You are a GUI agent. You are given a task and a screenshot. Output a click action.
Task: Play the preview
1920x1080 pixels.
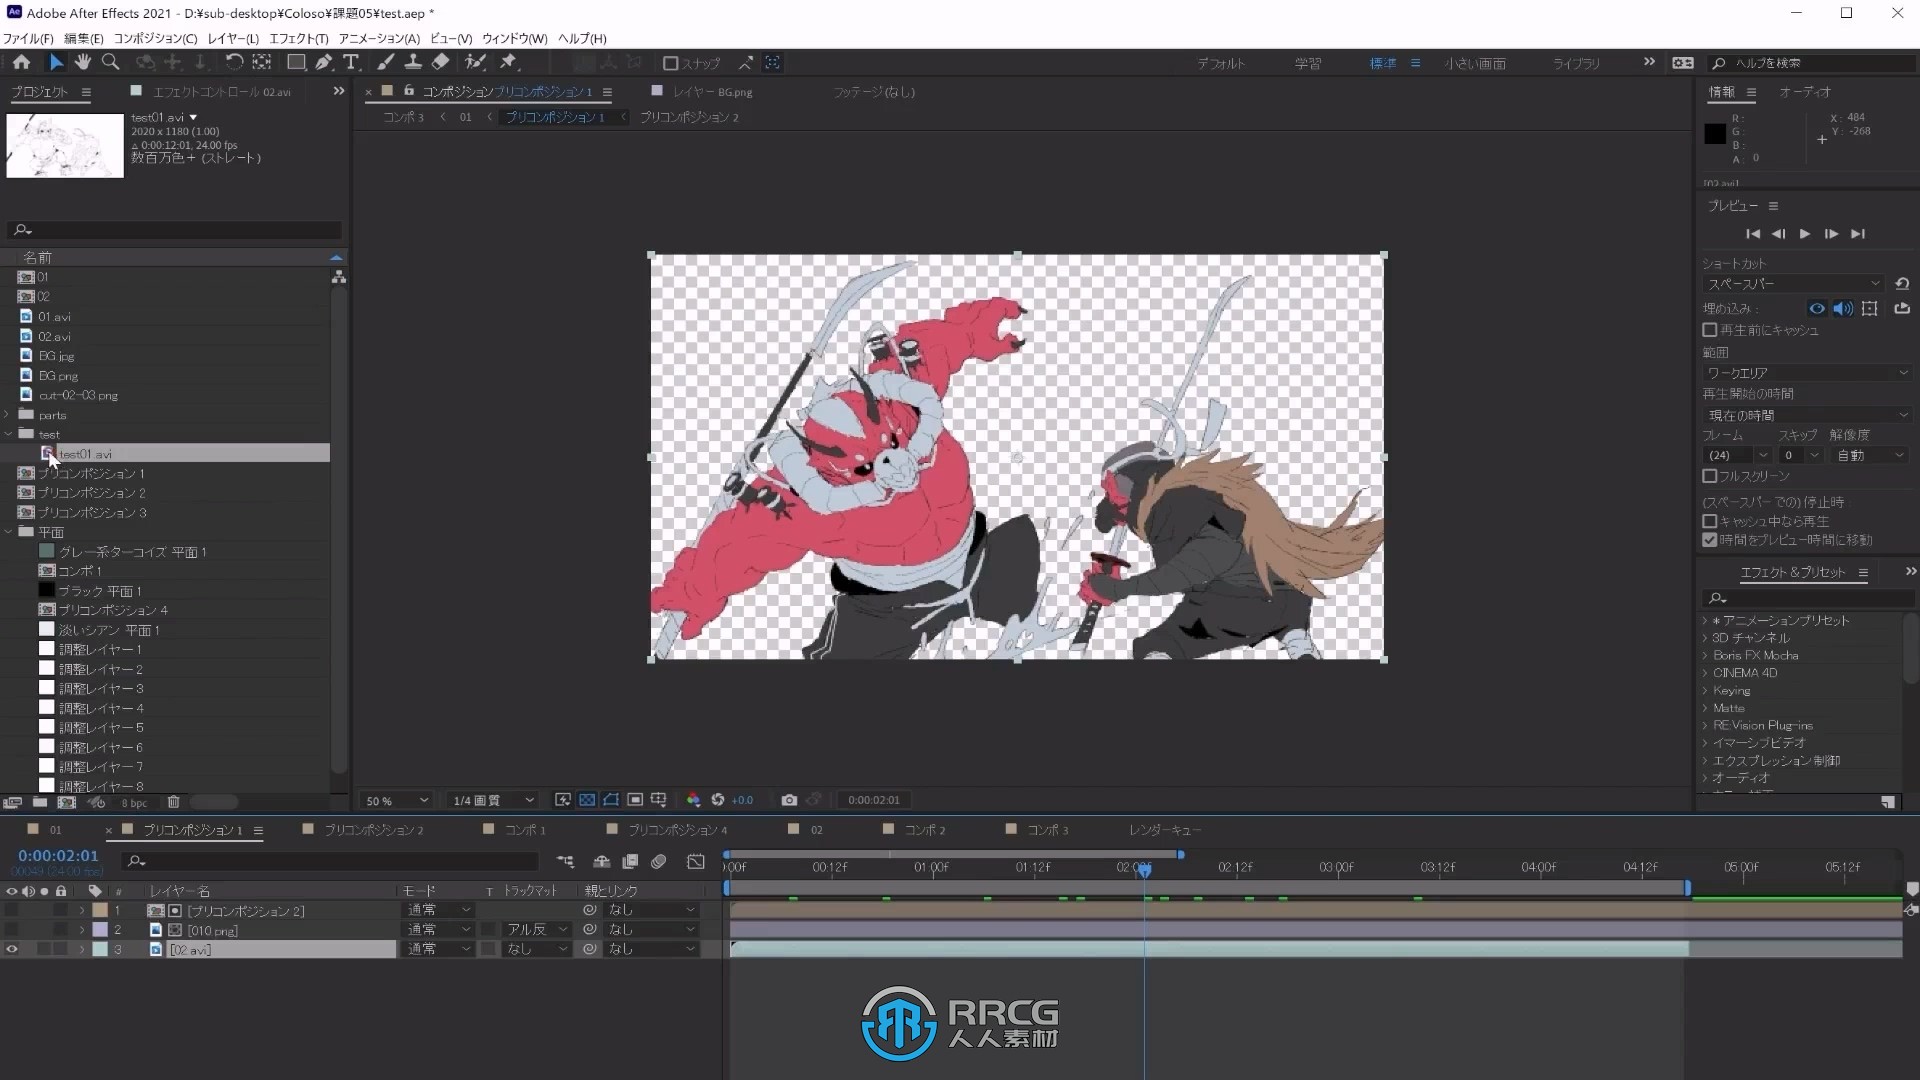coord(1805,234)
